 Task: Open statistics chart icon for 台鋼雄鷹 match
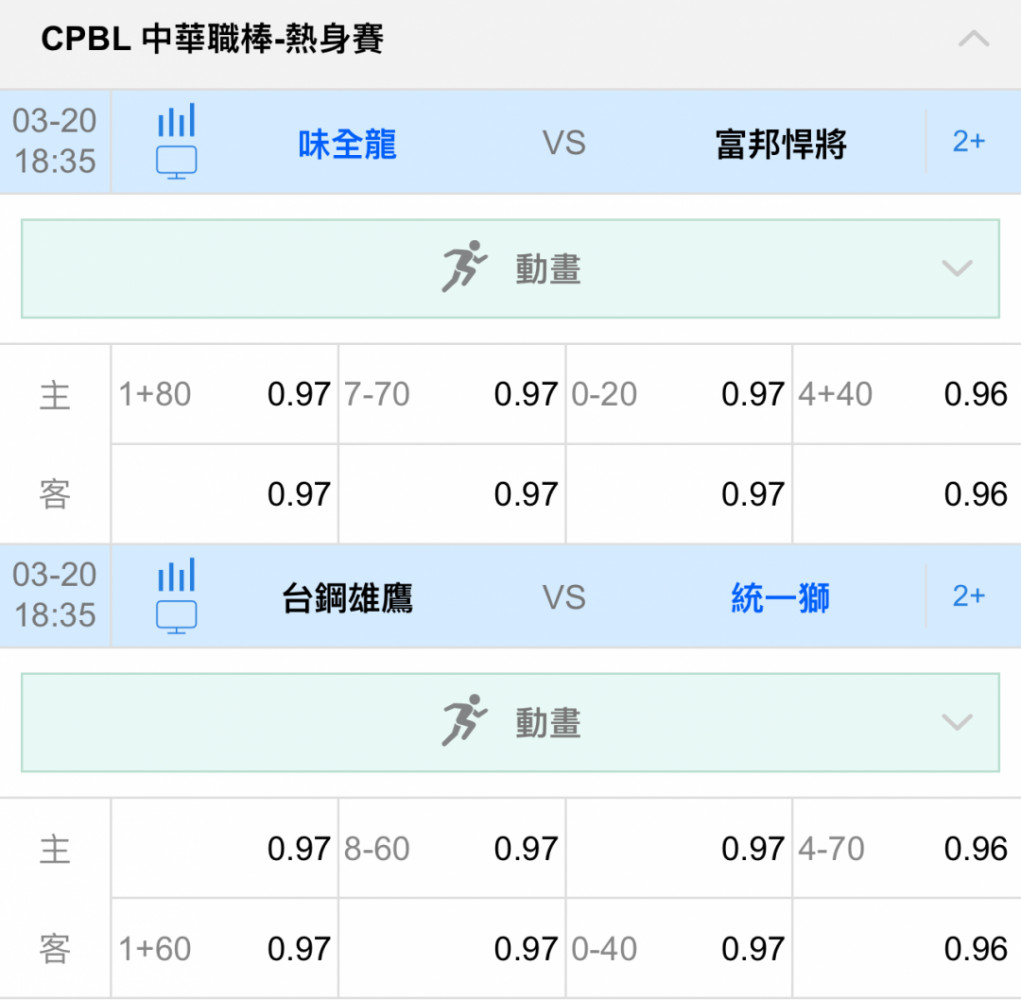pyautogui.click(x=176, y=574)
